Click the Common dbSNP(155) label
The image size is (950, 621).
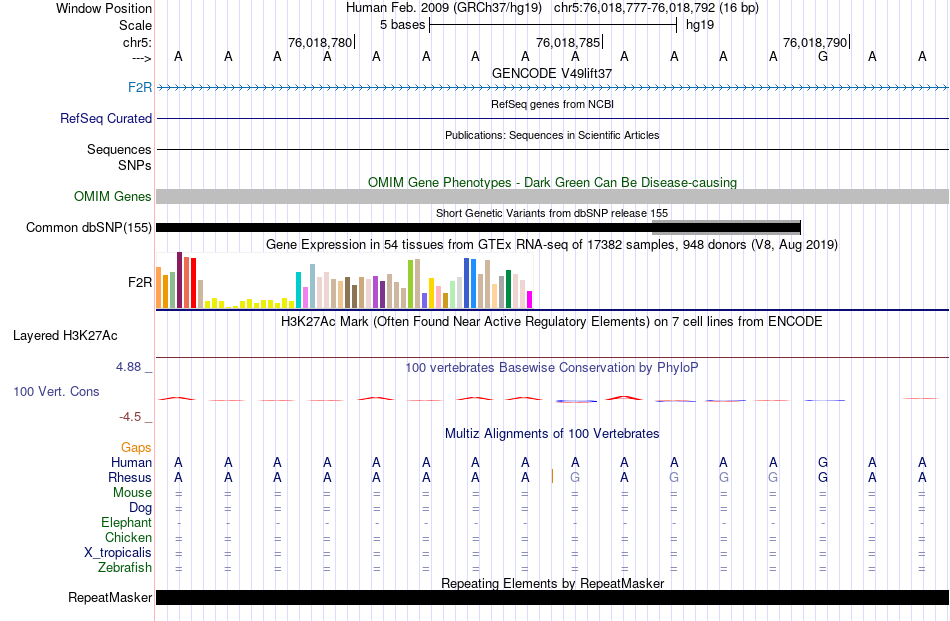click(89, 228)
